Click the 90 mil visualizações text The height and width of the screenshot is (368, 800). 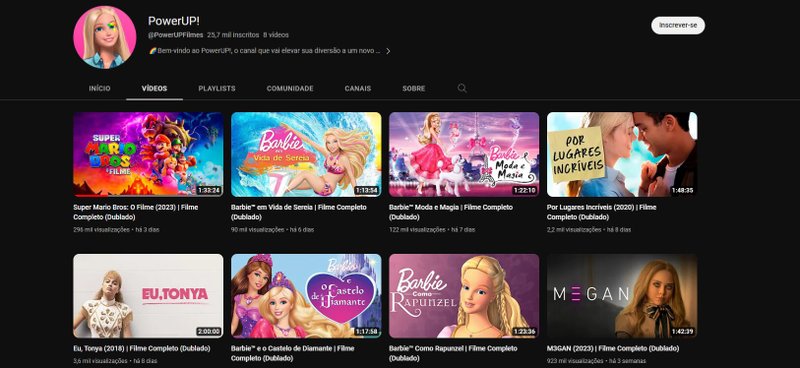pos(258,230)
